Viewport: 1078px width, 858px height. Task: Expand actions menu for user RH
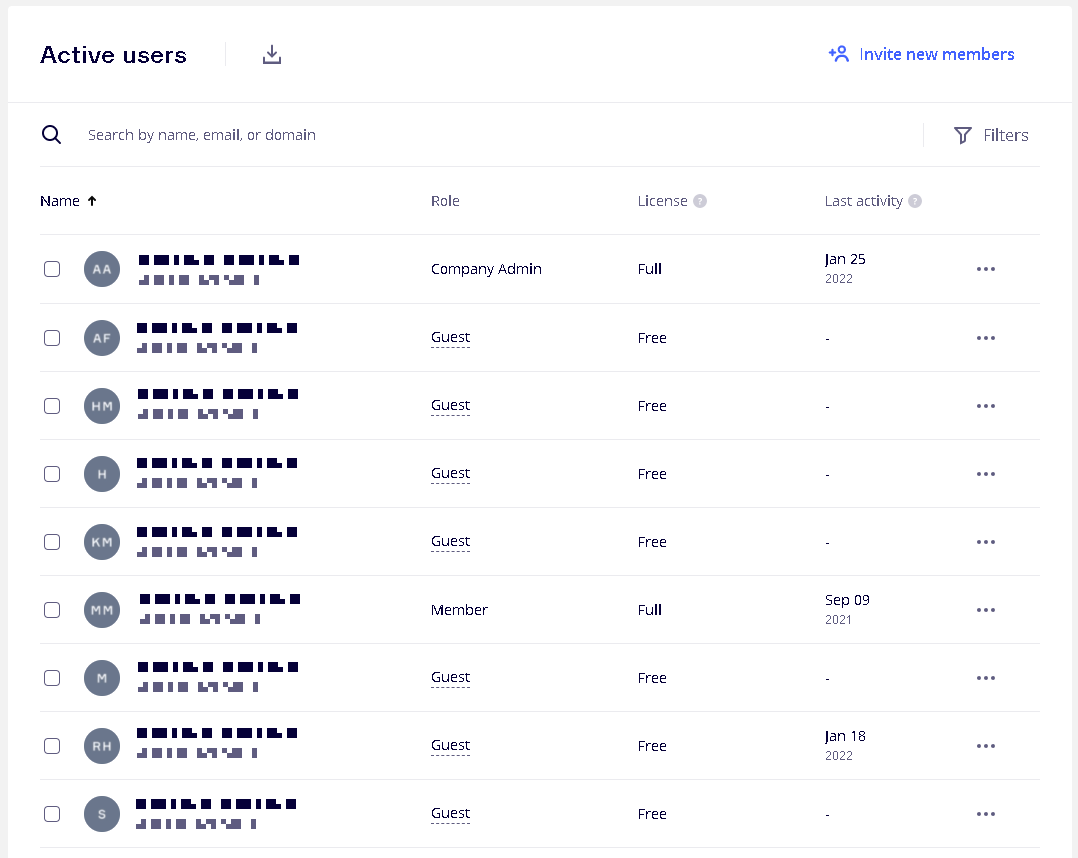(x=985, y=746)
